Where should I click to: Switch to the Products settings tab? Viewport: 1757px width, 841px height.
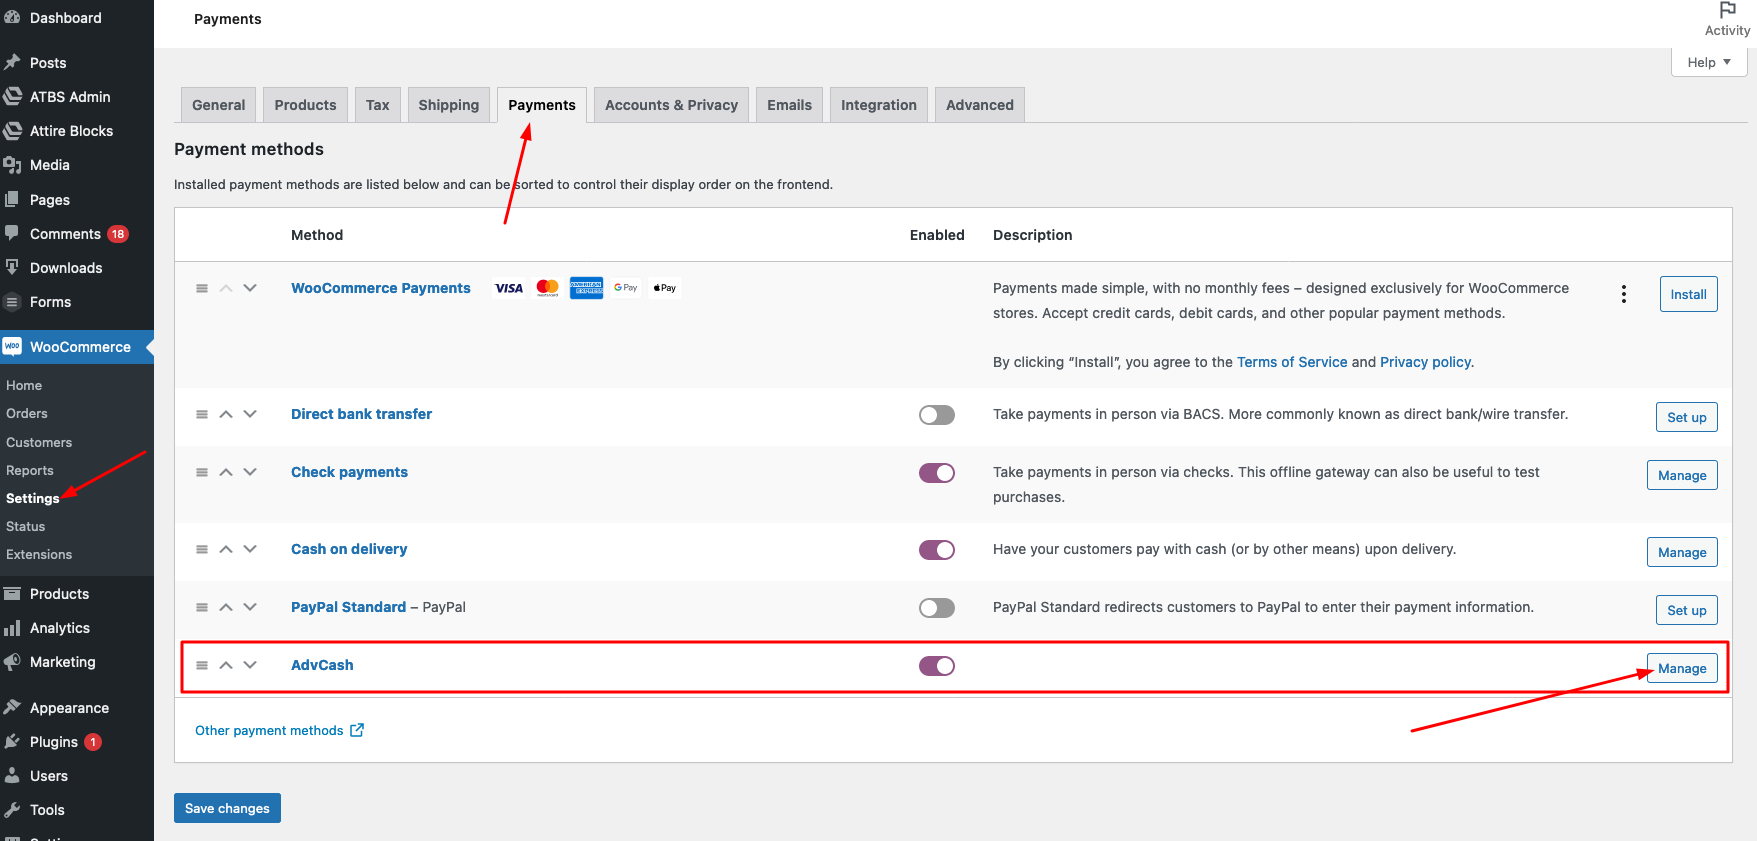(305, 105)
